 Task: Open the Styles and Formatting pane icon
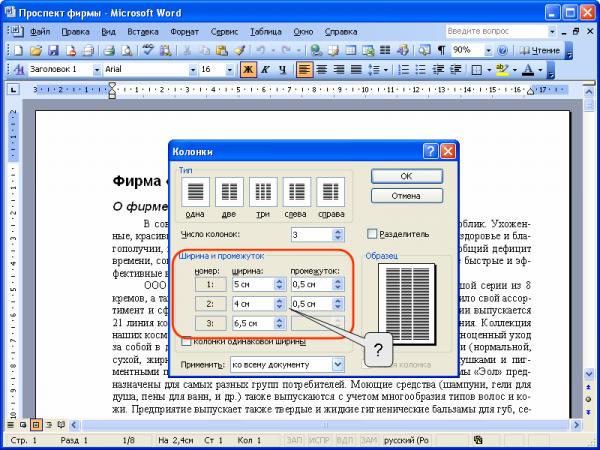18,70
